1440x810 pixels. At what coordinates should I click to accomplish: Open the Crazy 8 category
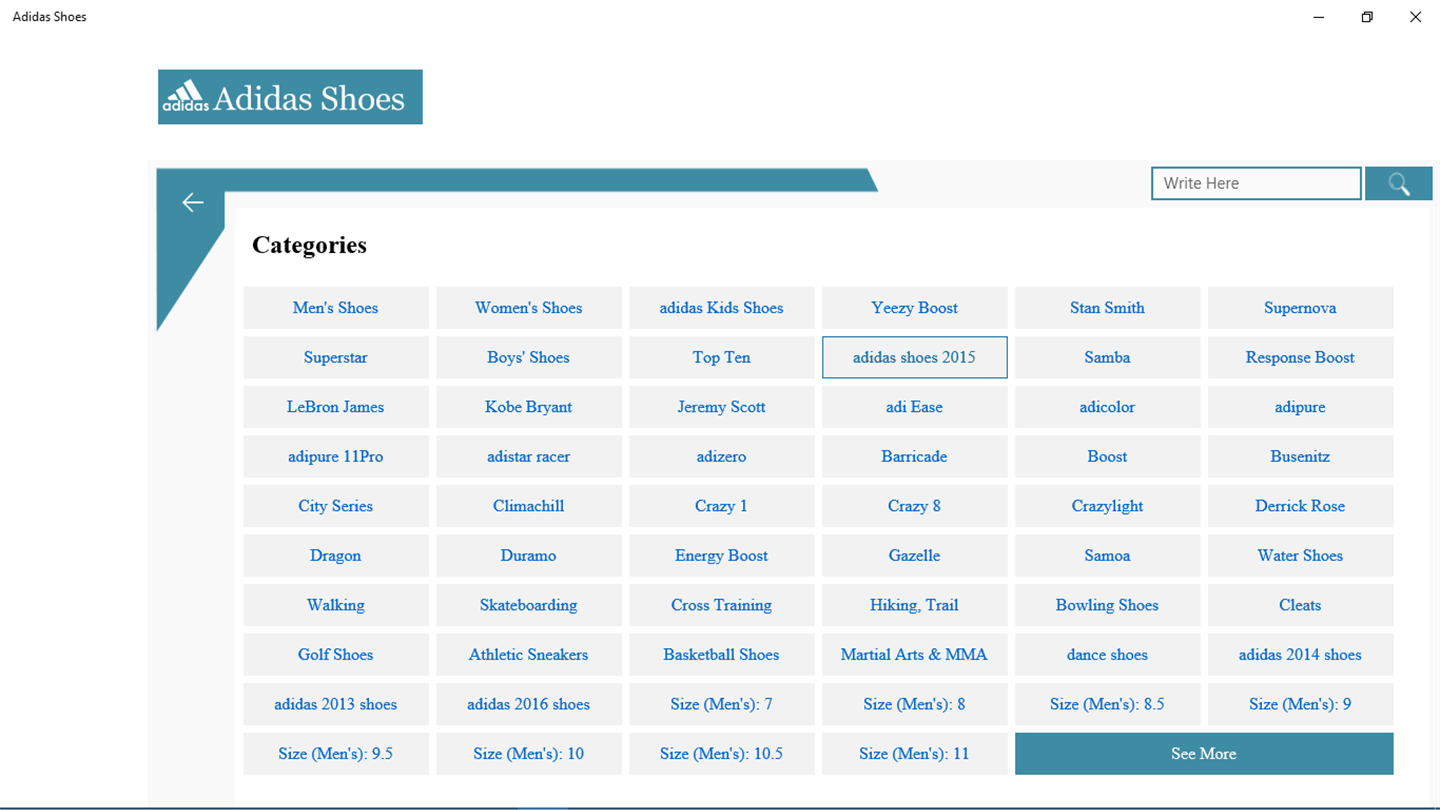pyautogui.click(x=915, y=506)
